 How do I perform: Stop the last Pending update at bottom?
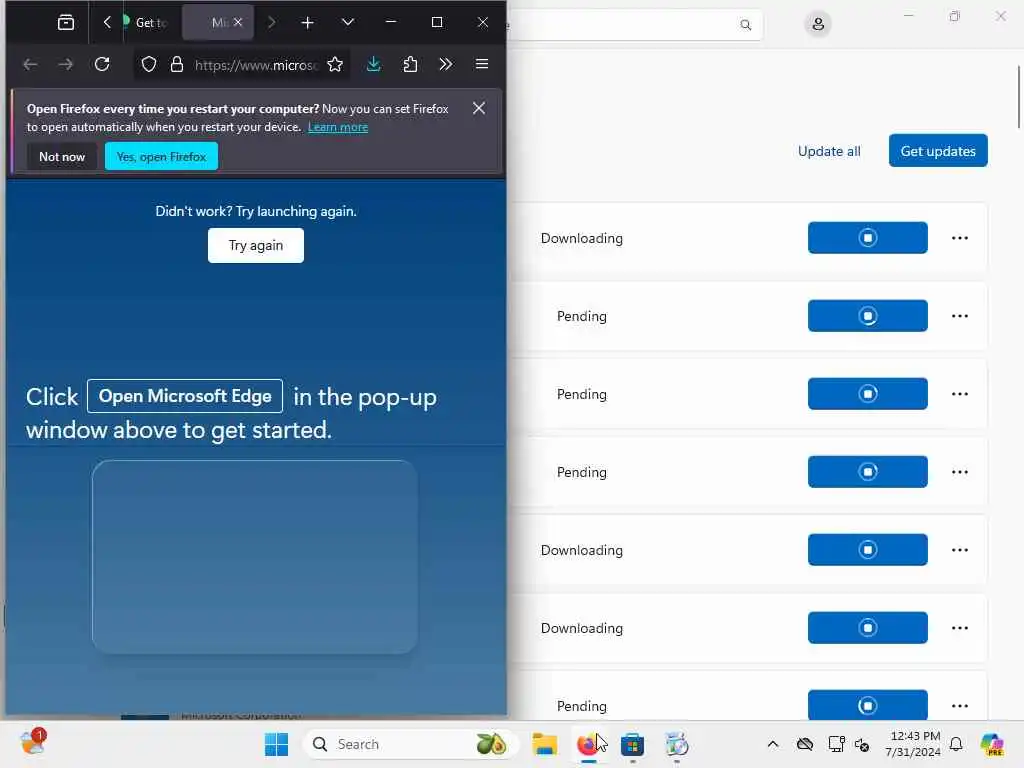[867, 705]
